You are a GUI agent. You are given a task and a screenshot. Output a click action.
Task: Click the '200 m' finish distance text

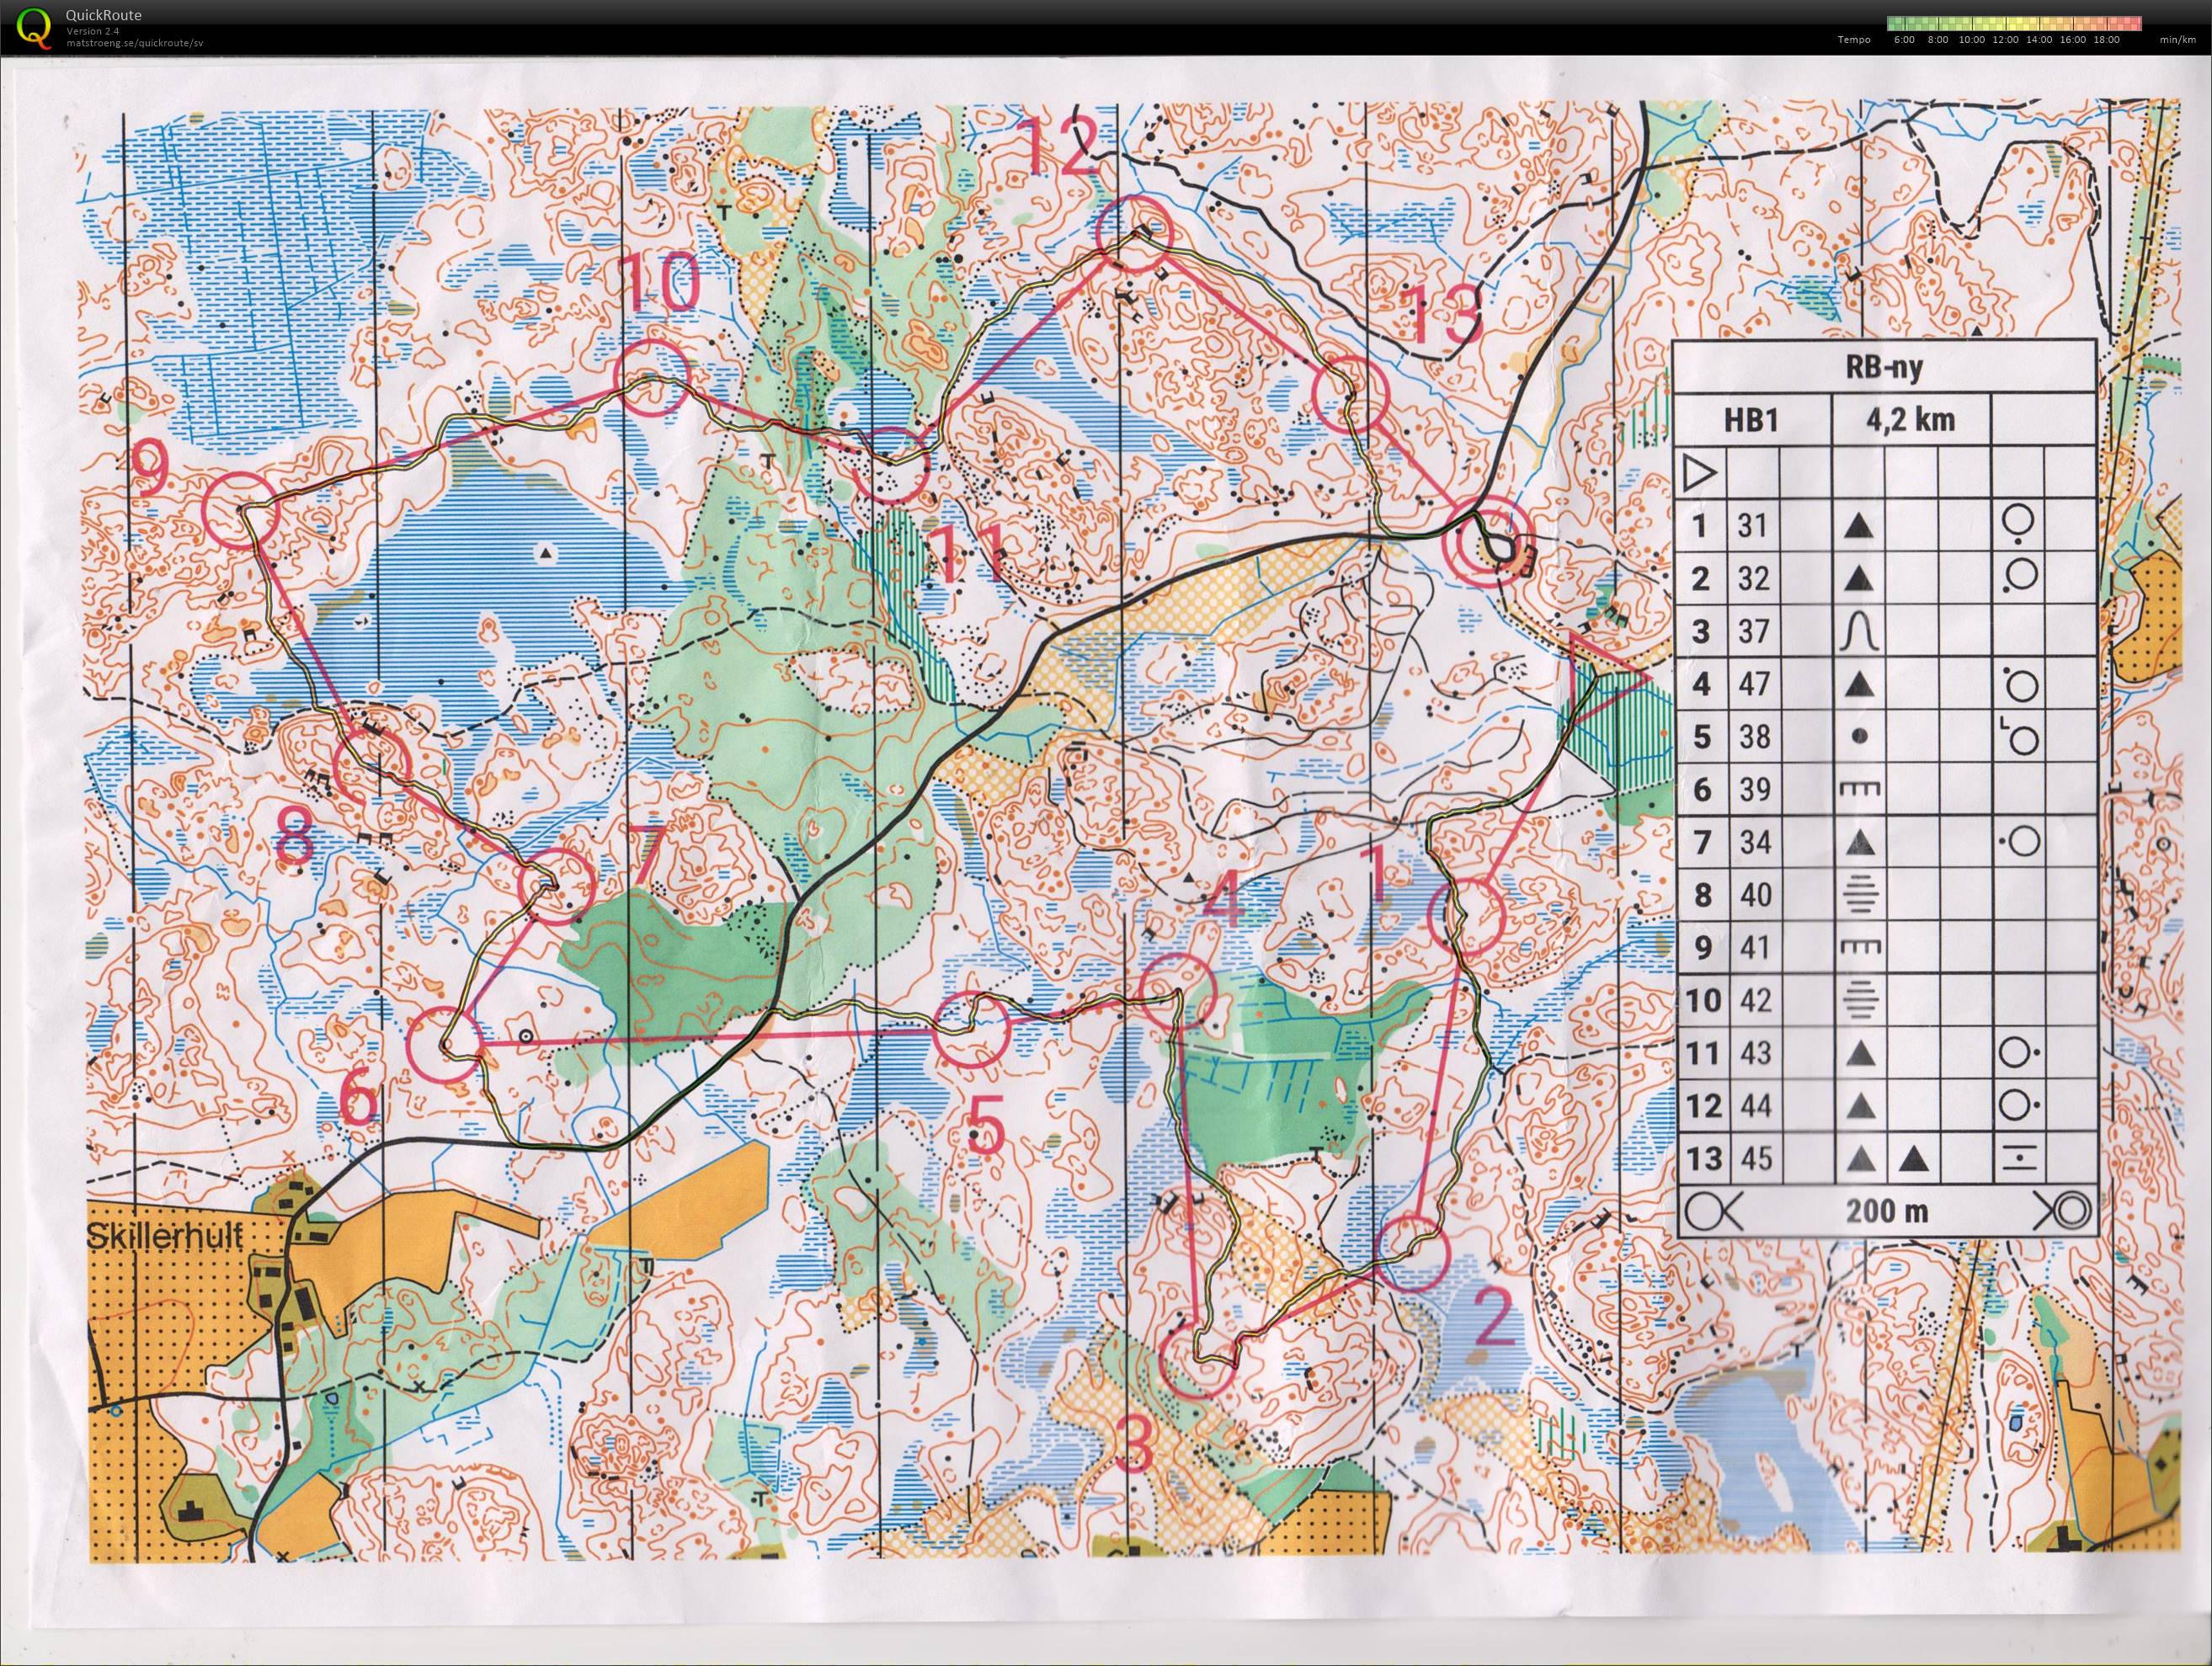(1886, 1212)
